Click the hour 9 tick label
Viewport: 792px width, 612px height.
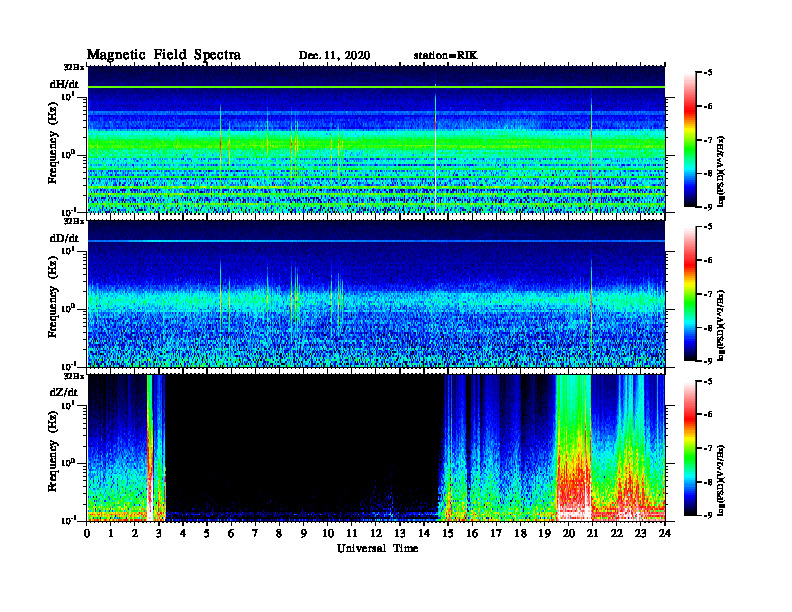click(x=304, y=533)
